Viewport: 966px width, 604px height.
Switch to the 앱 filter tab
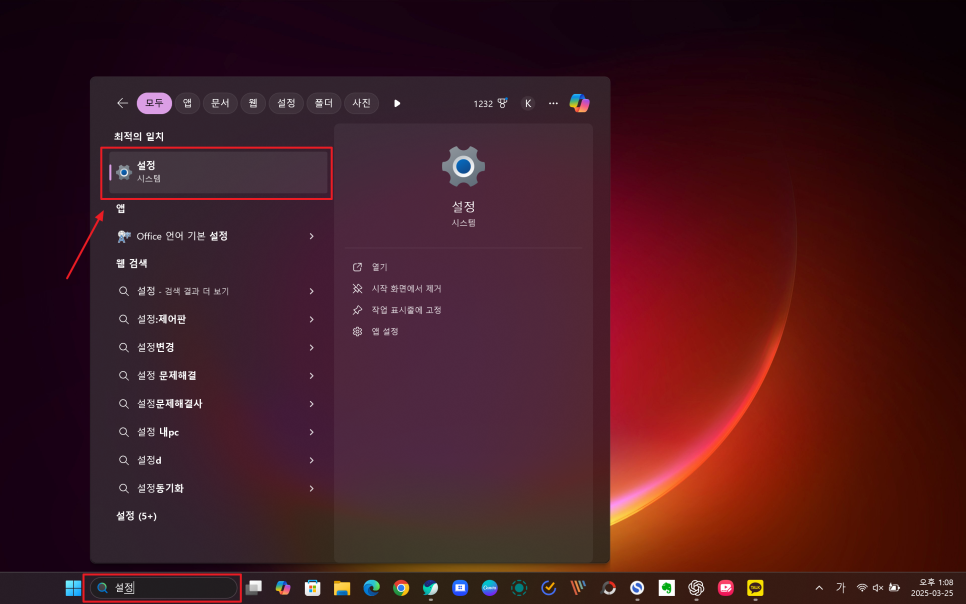tap(187, 103)
